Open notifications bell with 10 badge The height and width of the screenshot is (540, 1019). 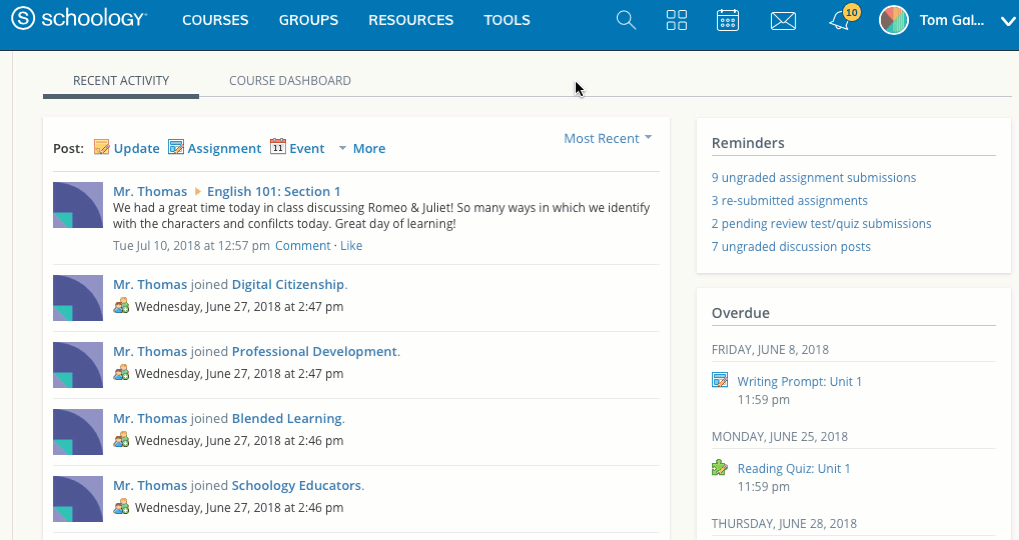840,20
